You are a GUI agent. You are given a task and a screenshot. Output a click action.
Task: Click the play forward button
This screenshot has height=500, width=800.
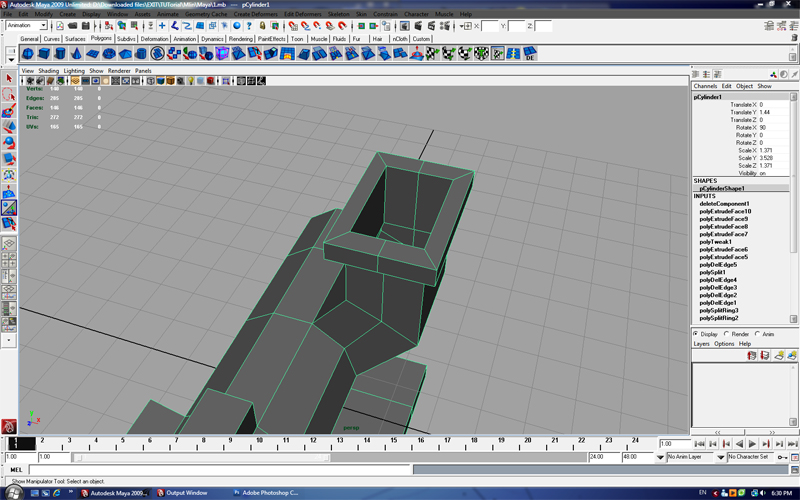point(752,444)
